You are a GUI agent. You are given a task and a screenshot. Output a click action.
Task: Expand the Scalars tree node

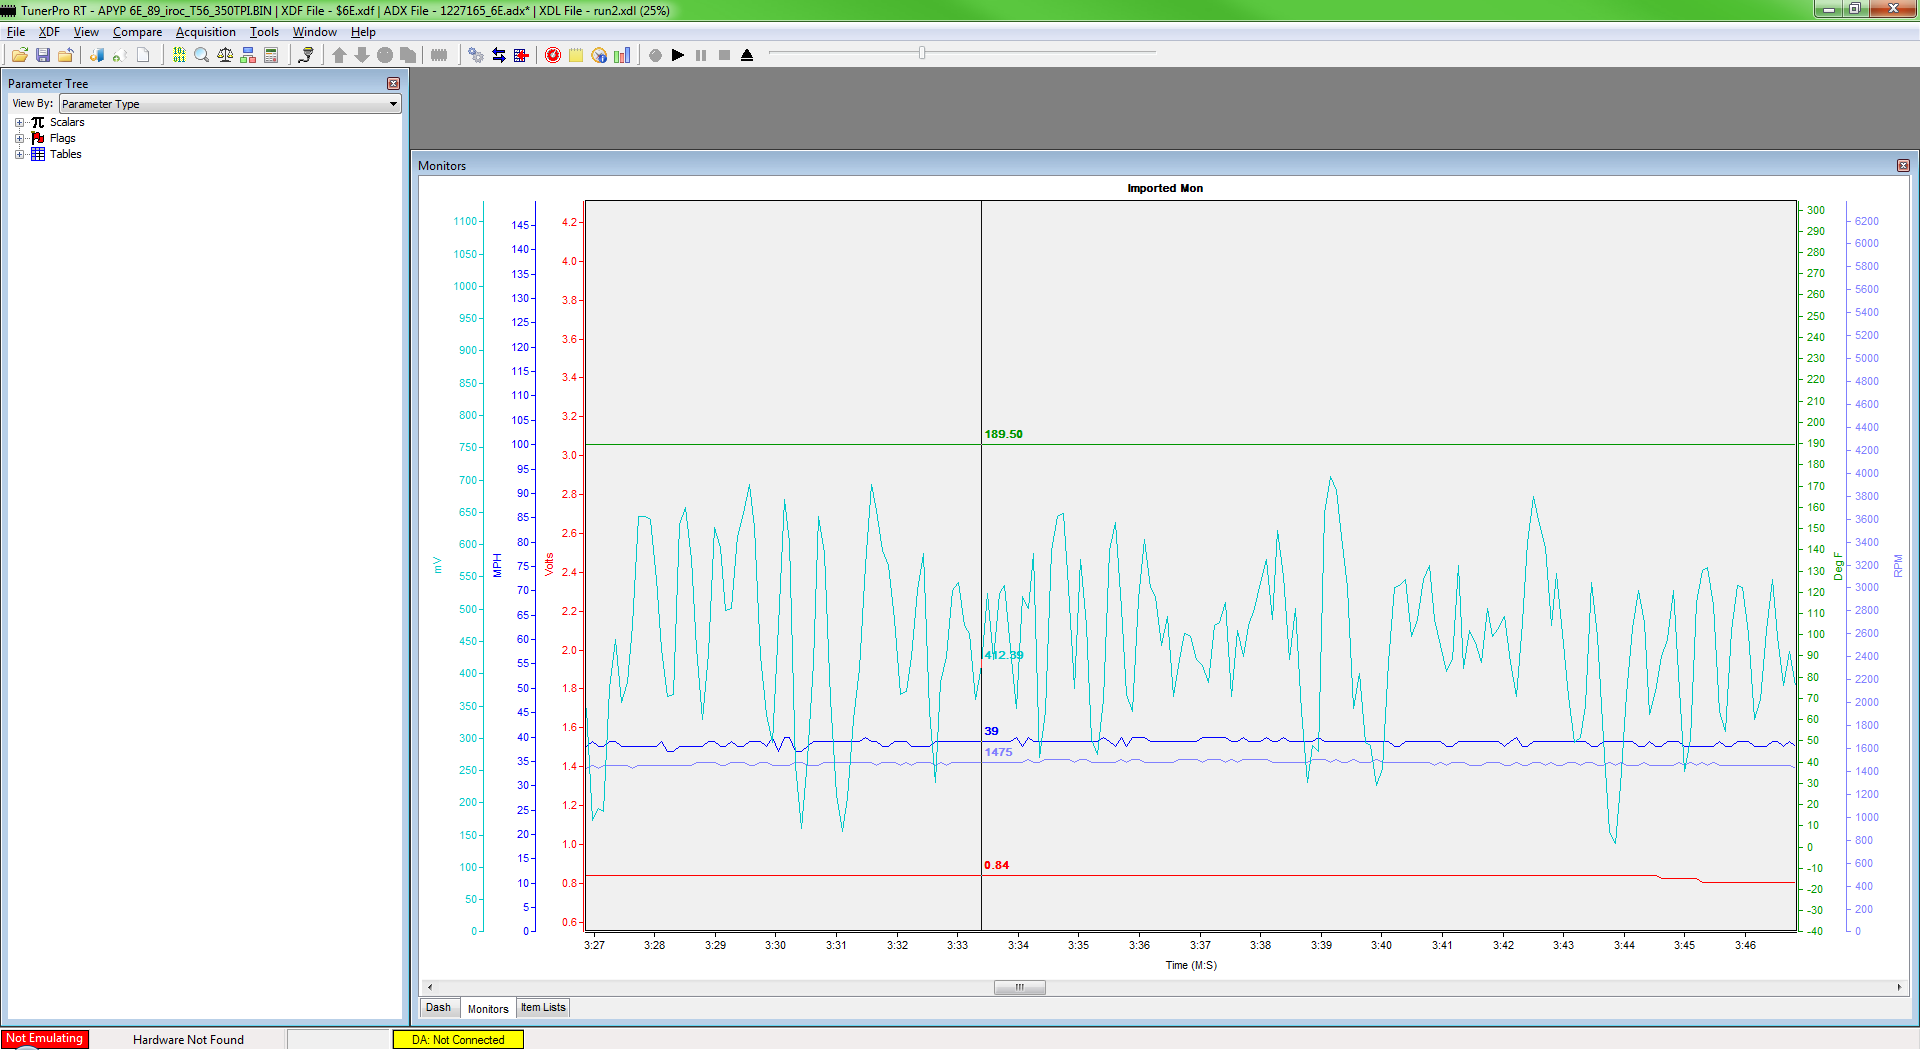(x=19, y=122)
